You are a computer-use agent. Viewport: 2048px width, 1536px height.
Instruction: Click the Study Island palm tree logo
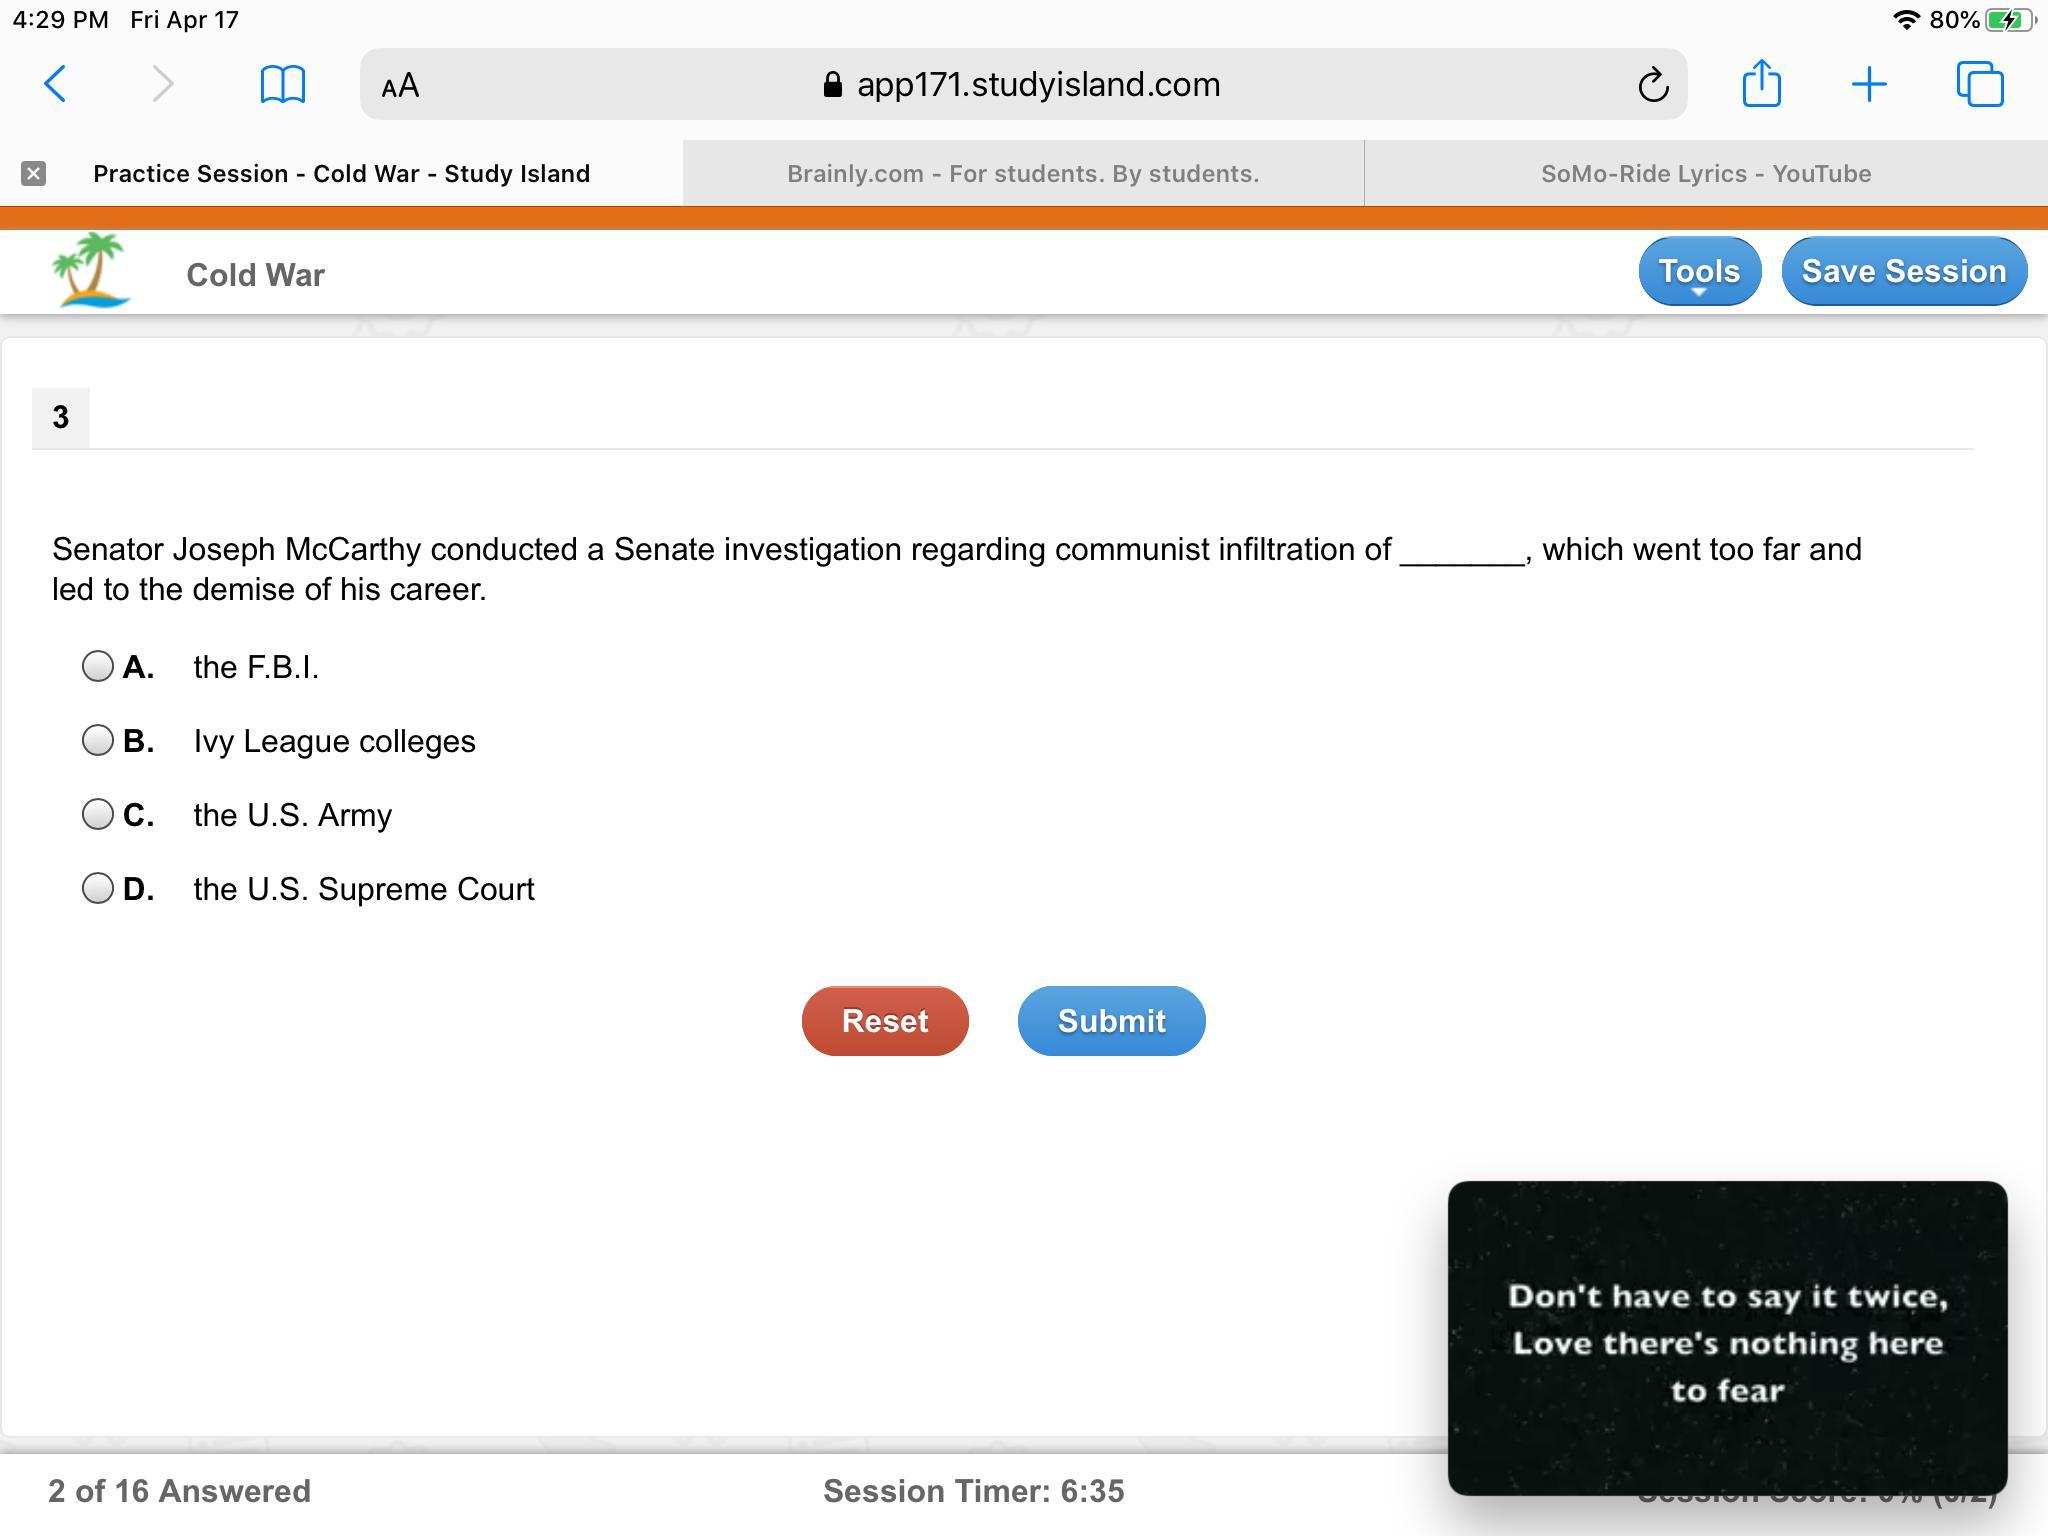point(91,270)
